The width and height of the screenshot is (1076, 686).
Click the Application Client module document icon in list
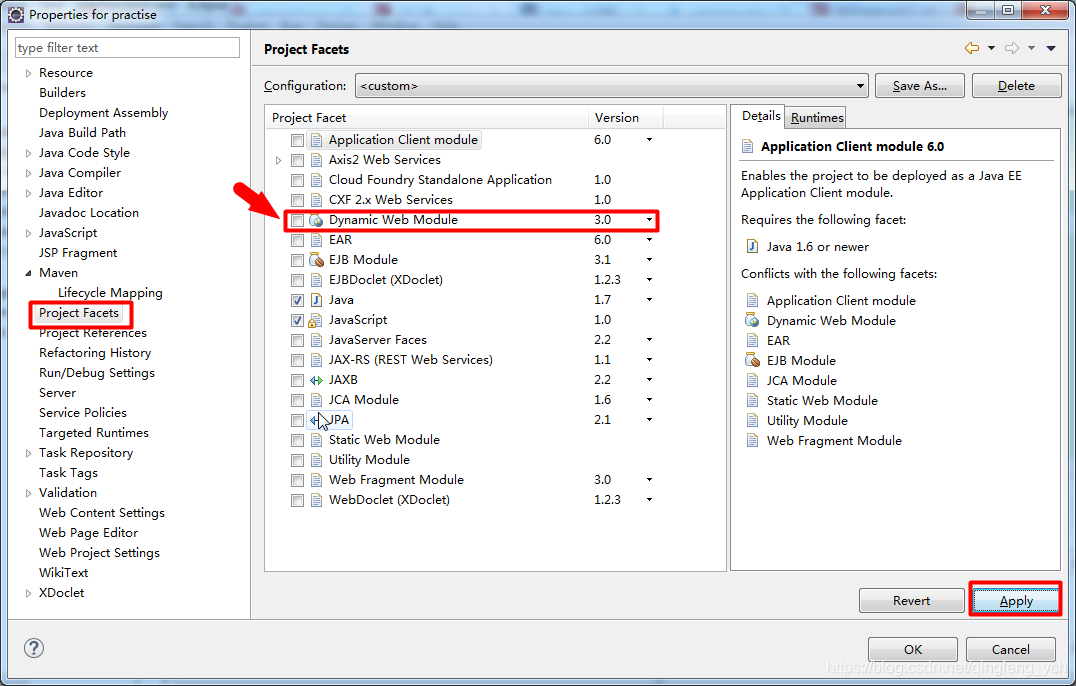pyautogui.click(x=316, y=140)
